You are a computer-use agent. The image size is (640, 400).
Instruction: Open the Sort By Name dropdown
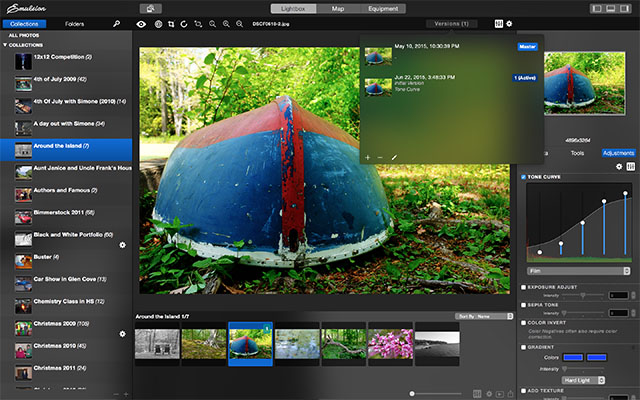(484, 316)
